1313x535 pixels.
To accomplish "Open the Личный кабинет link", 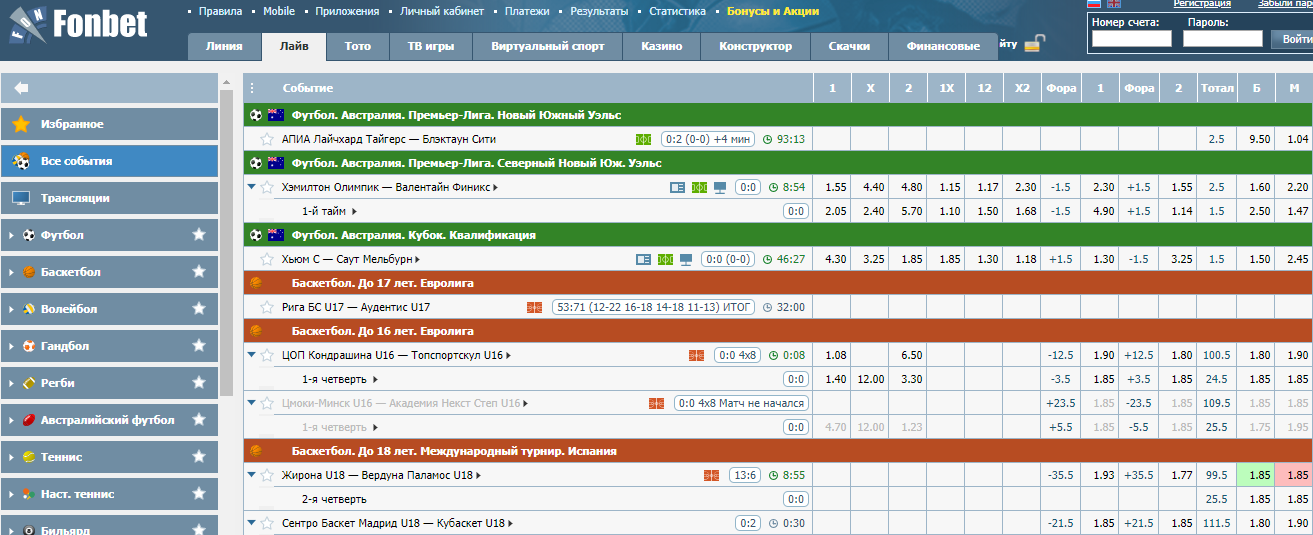I will tap(441, 12).
